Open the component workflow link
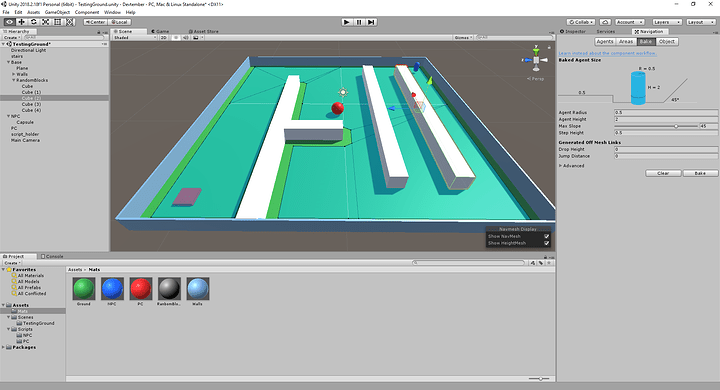Screen dimensions: 720x390 (608, 53)
